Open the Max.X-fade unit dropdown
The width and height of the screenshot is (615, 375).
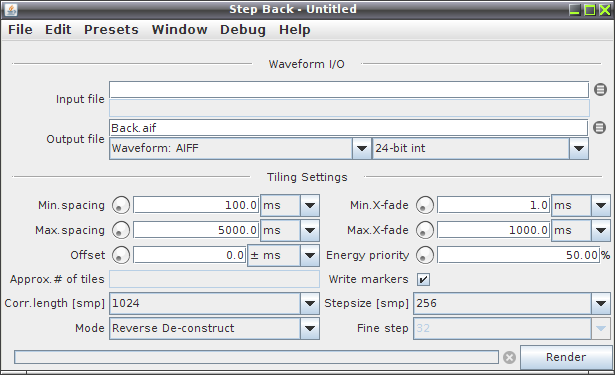pyautogui.click(x=581, y=230)
